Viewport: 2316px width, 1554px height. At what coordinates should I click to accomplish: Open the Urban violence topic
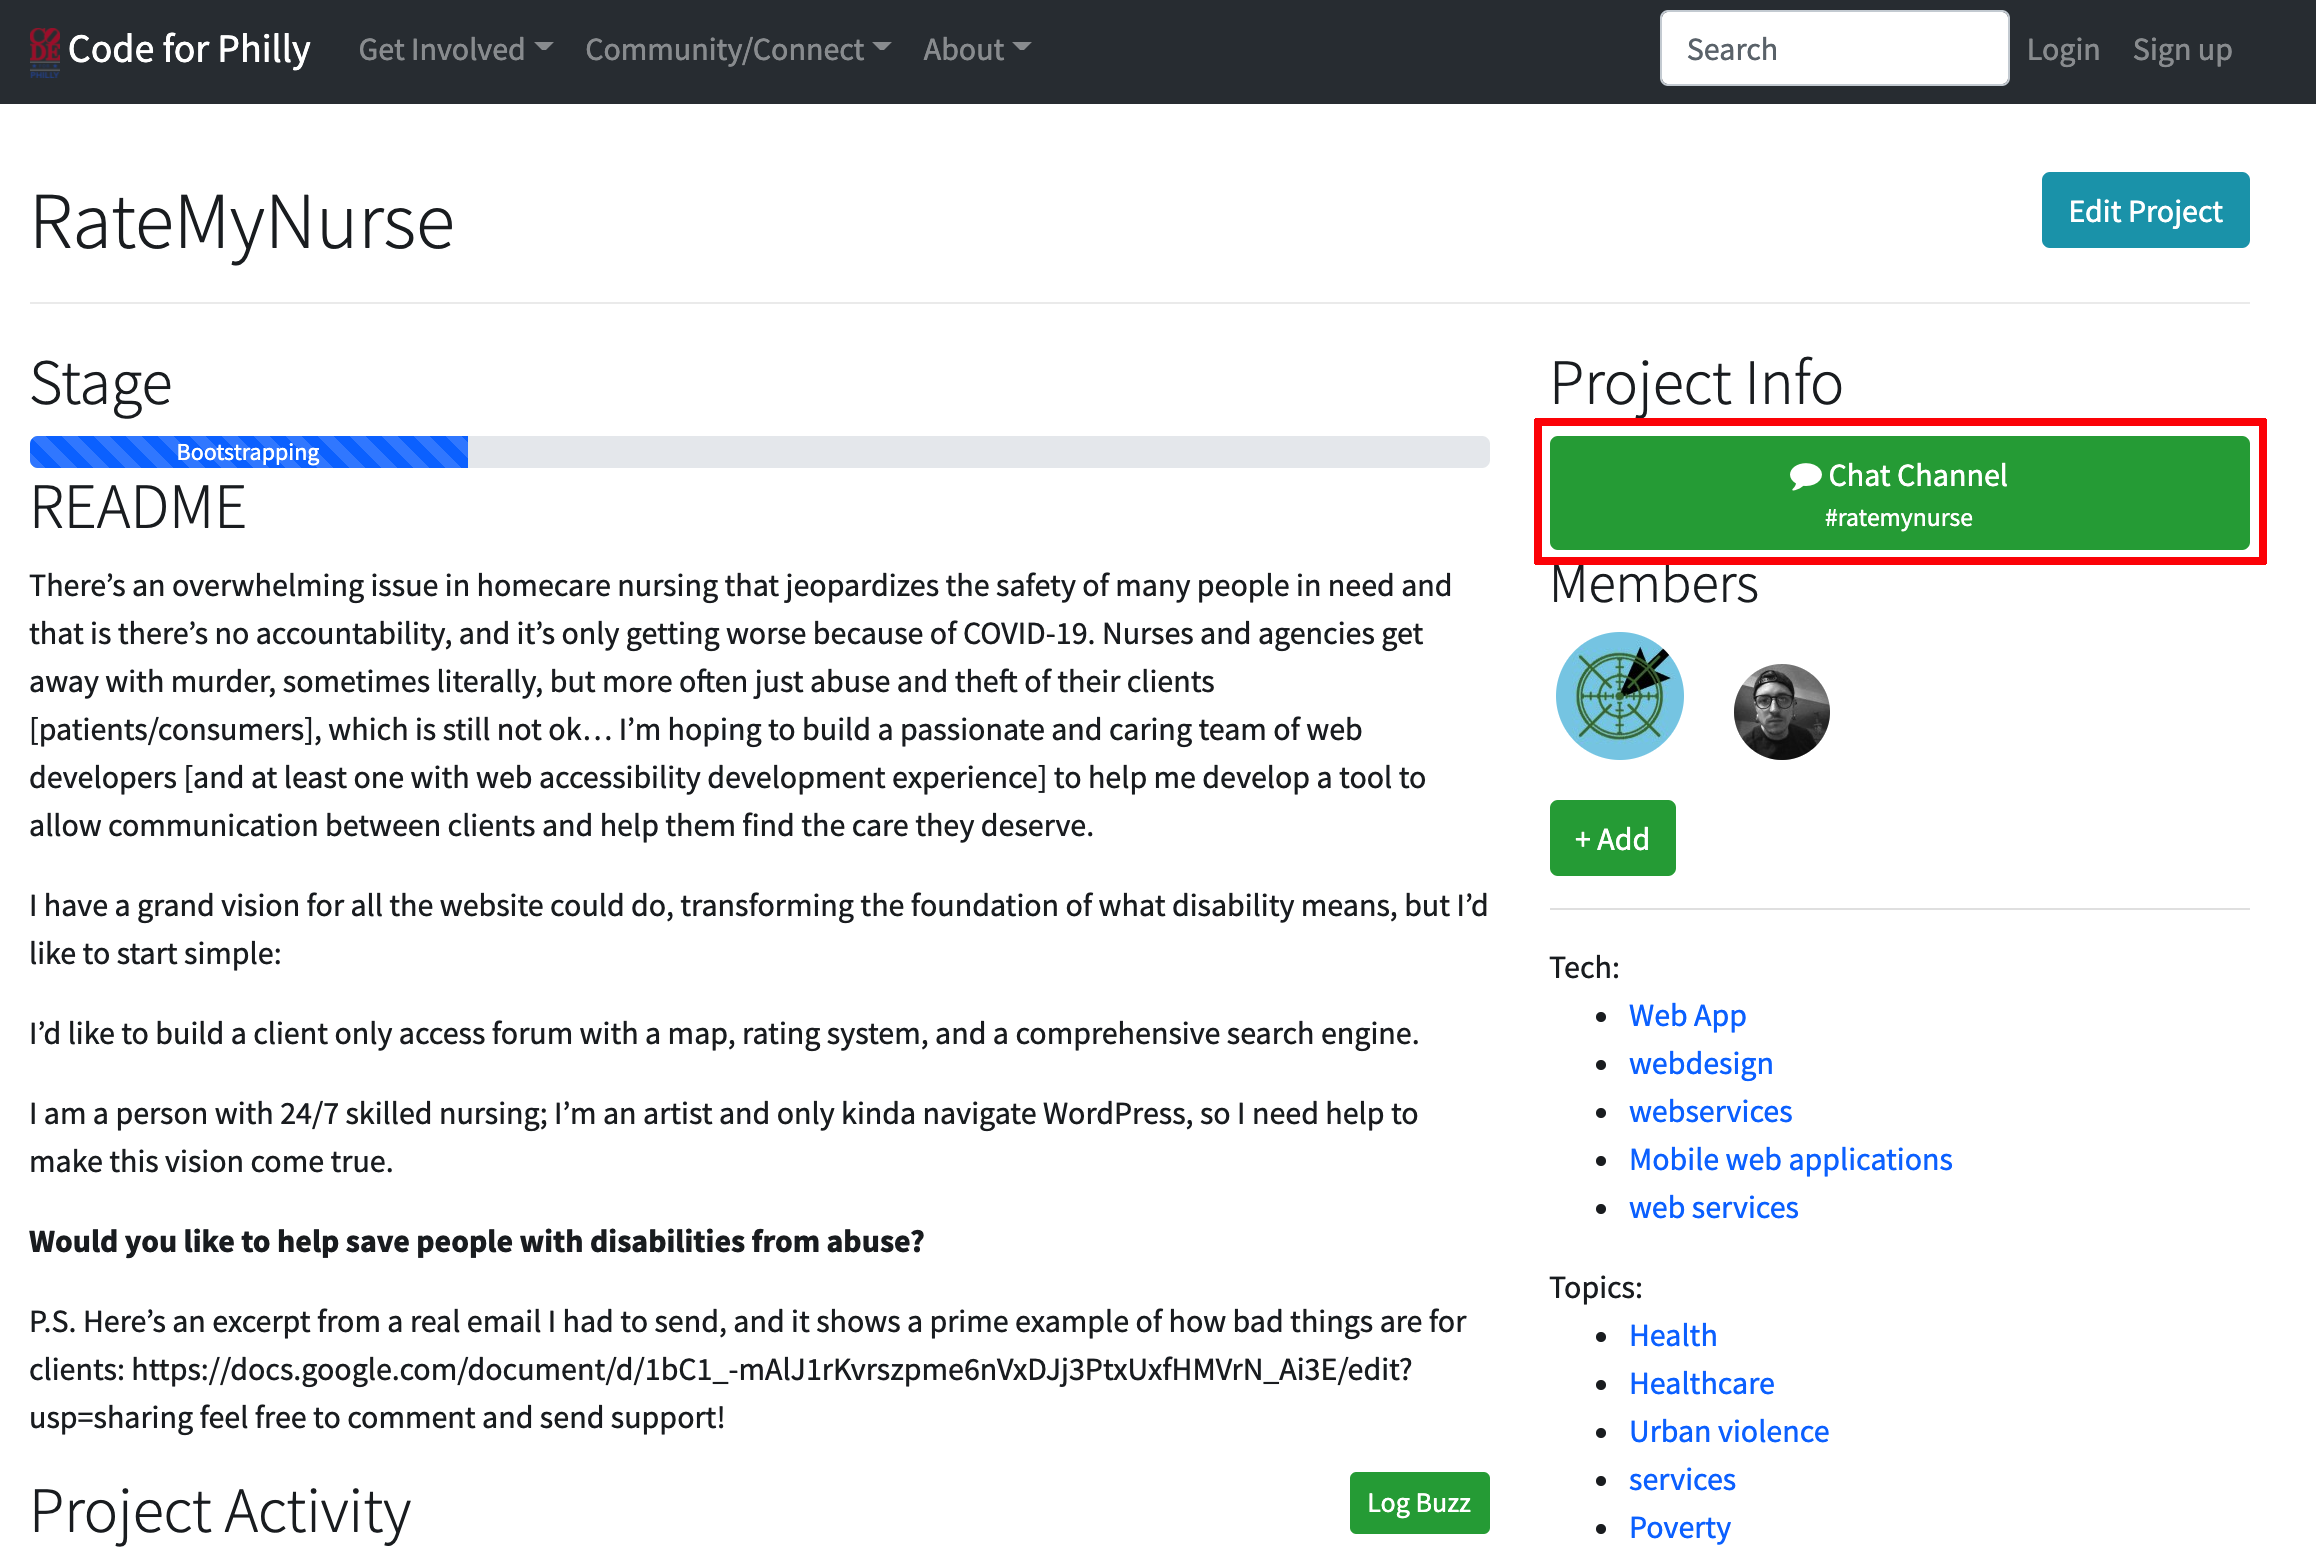click(x=1728, y=1431)
